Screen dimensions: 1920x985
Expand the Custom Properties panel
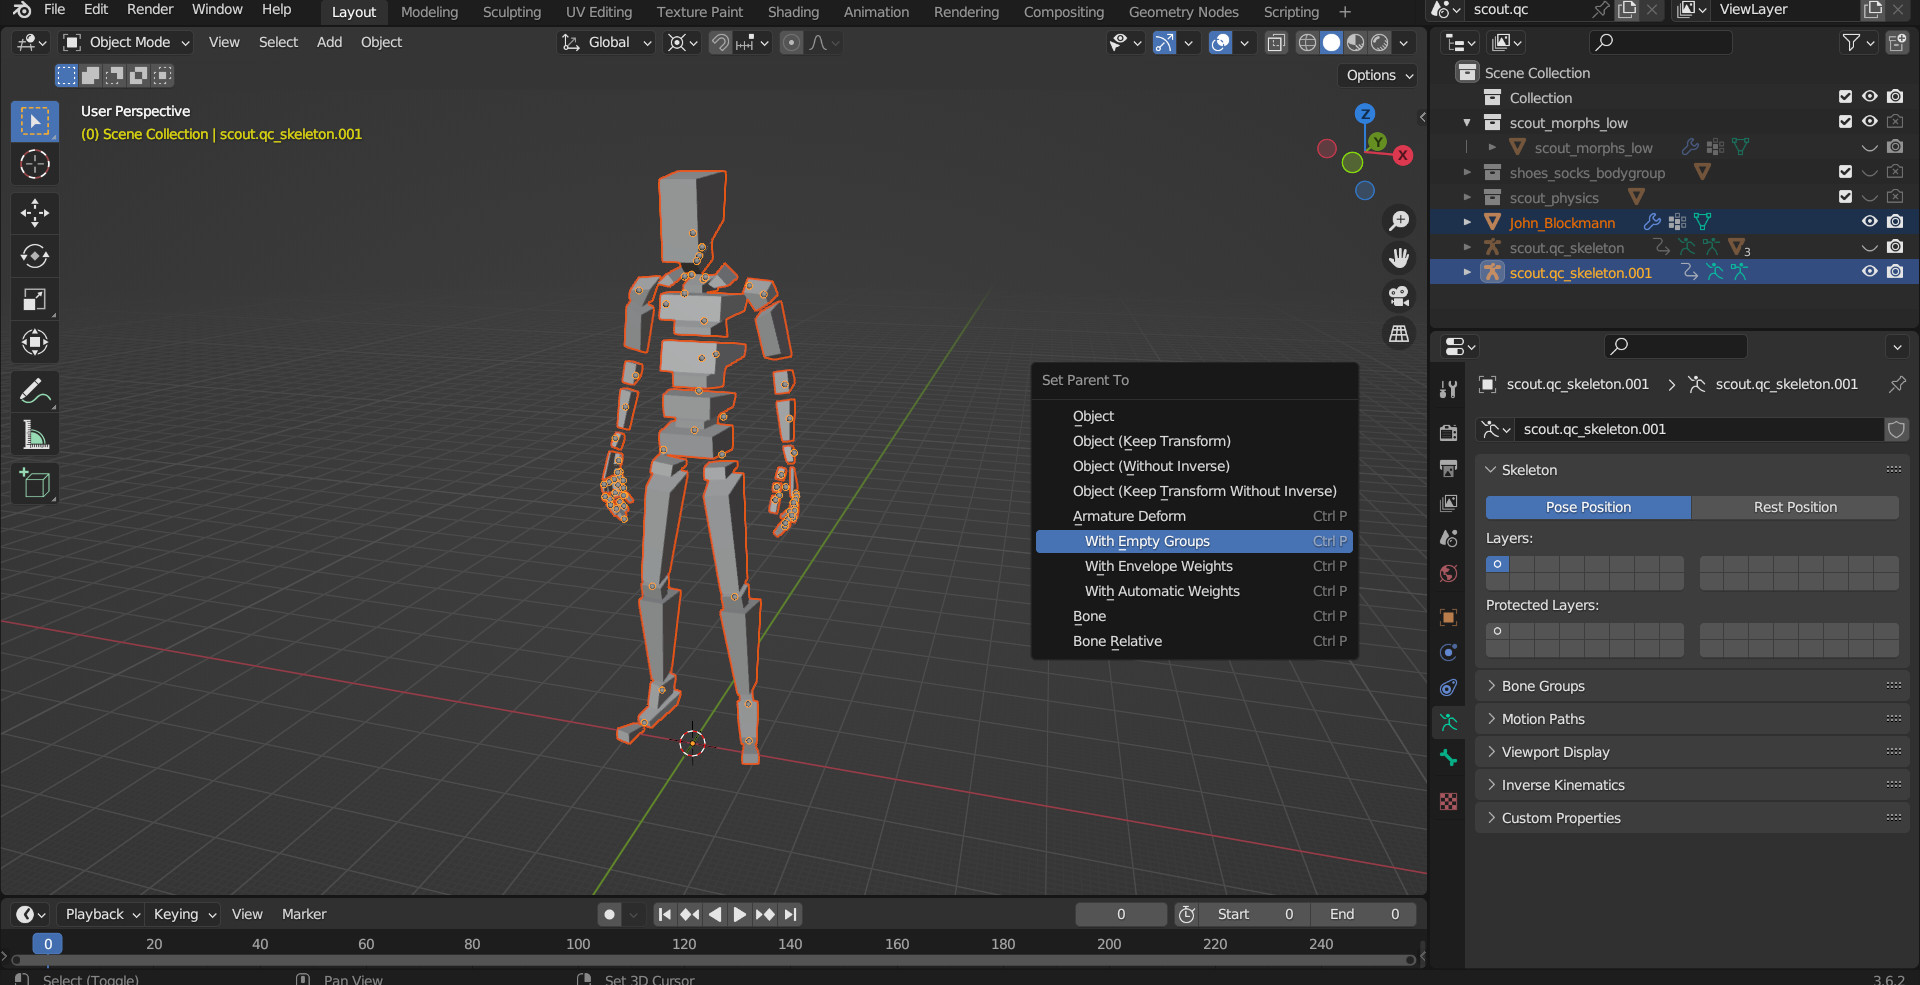coord(1692,818)
